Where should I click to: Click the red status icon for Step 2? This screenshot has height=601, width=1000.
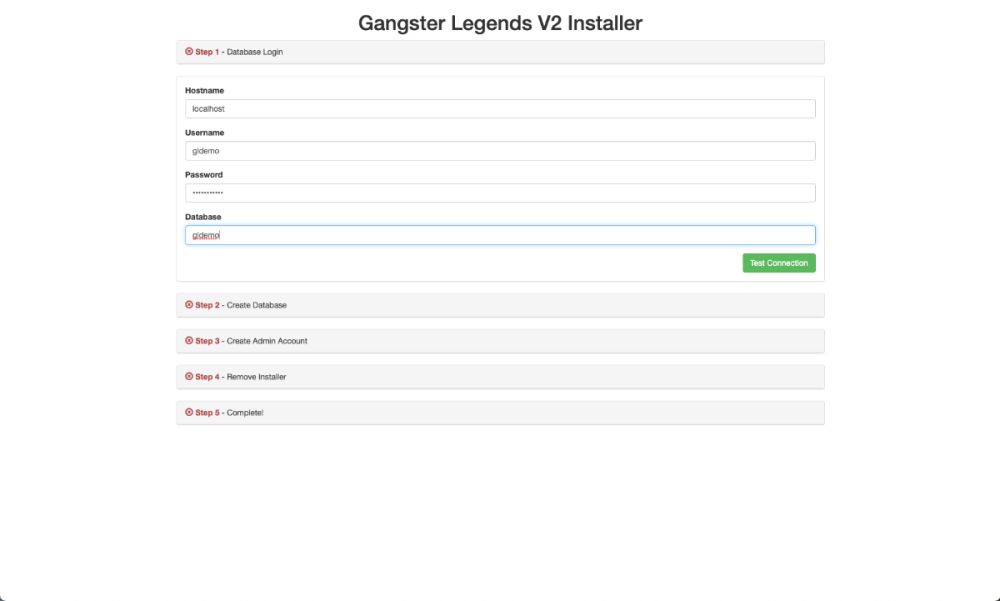(x=189, y=304)
